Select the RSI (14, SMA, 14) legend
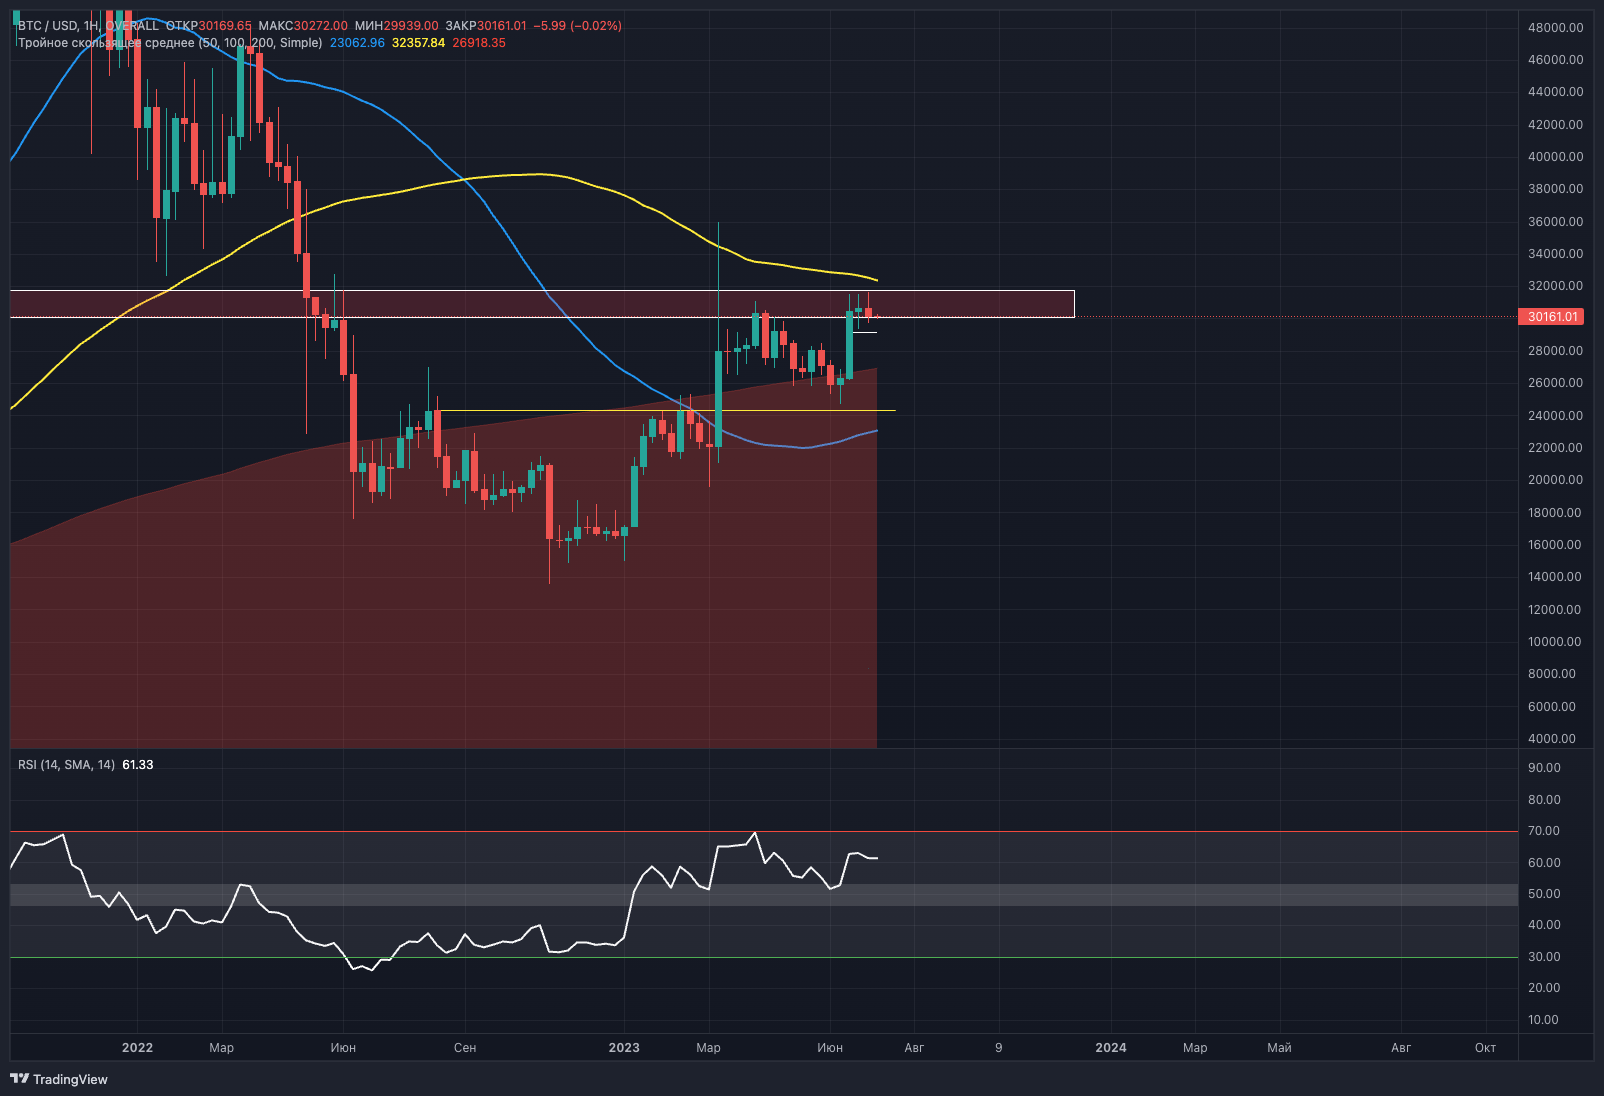 pos(66,764)
